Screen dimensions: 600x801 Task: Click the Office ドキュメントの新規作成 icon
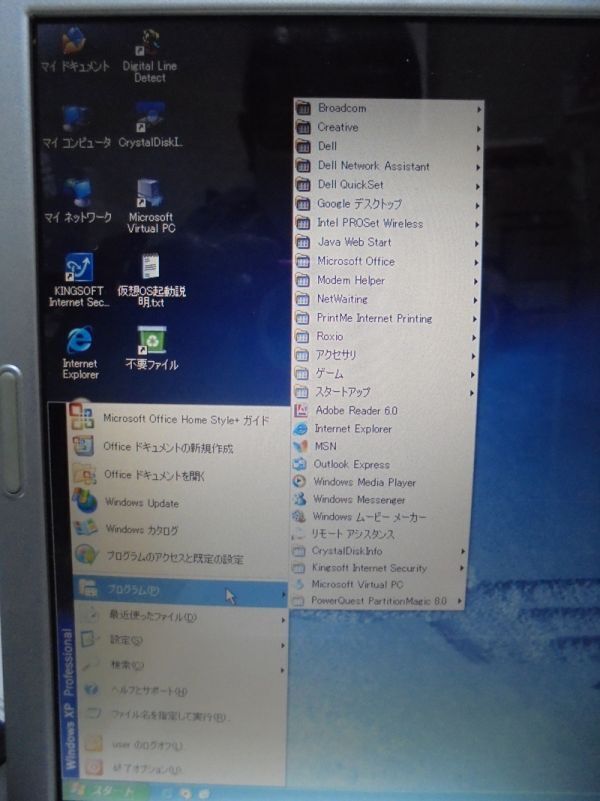pyautogui.click(x=83, y=445)
